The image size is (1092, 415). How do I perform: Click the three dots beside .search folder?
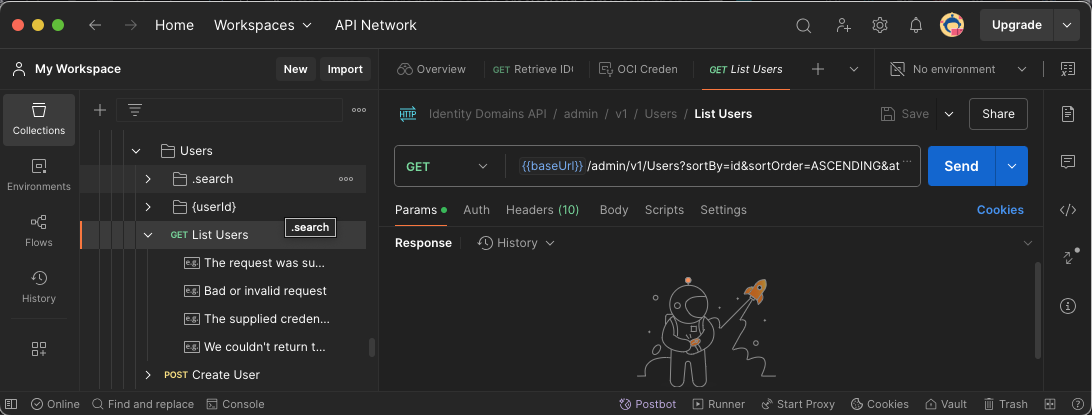(345, 179)
